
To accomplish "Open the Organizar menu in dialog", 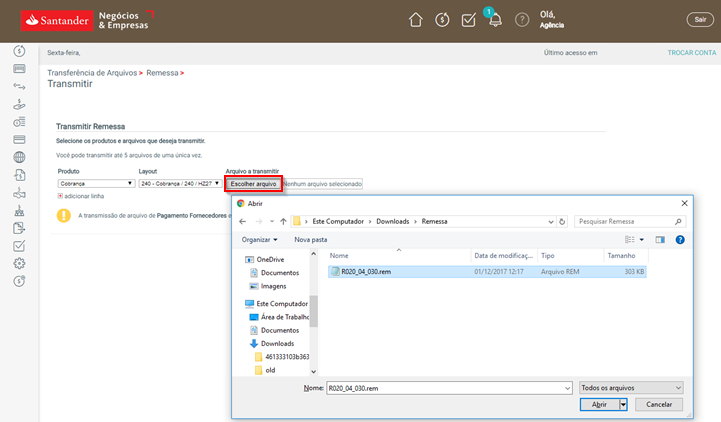I will [260, 240].
